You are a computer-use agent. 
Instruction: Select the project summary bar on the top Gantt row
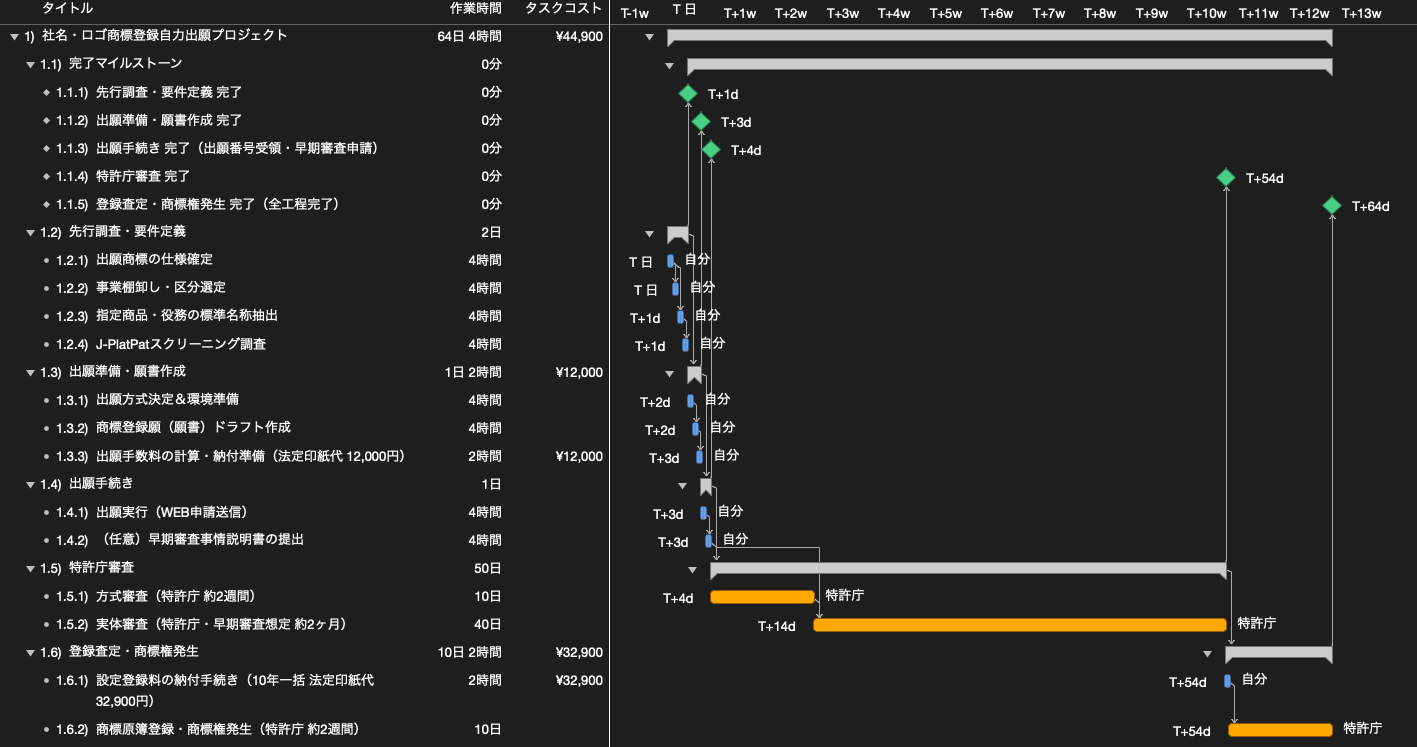point(999,37)
